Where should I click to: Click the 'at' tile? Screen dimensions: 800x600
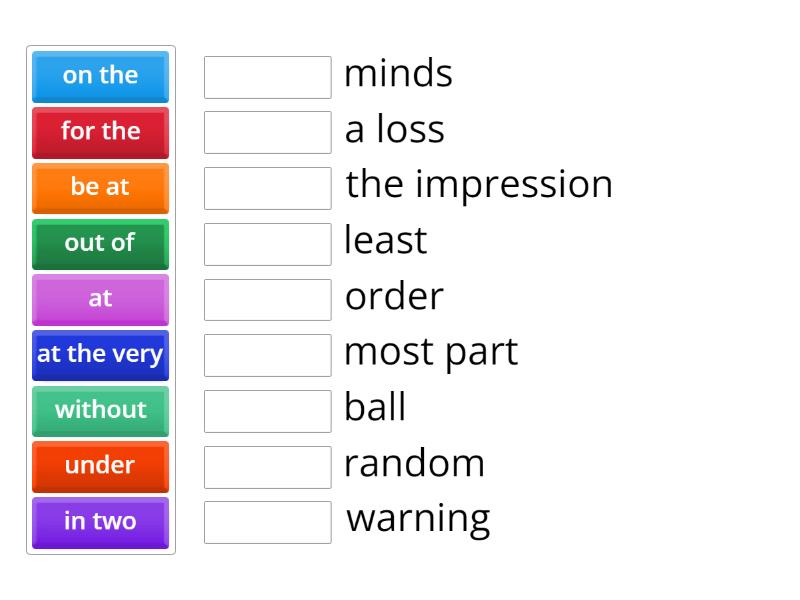pyautogui.click(x=100, y=299)
